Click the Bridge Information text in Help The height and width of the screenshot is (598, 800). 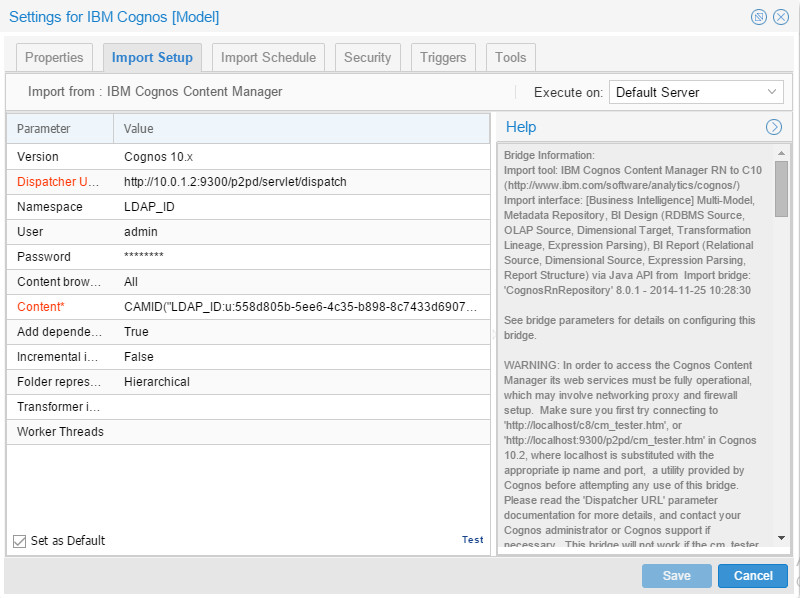[549, 155]
